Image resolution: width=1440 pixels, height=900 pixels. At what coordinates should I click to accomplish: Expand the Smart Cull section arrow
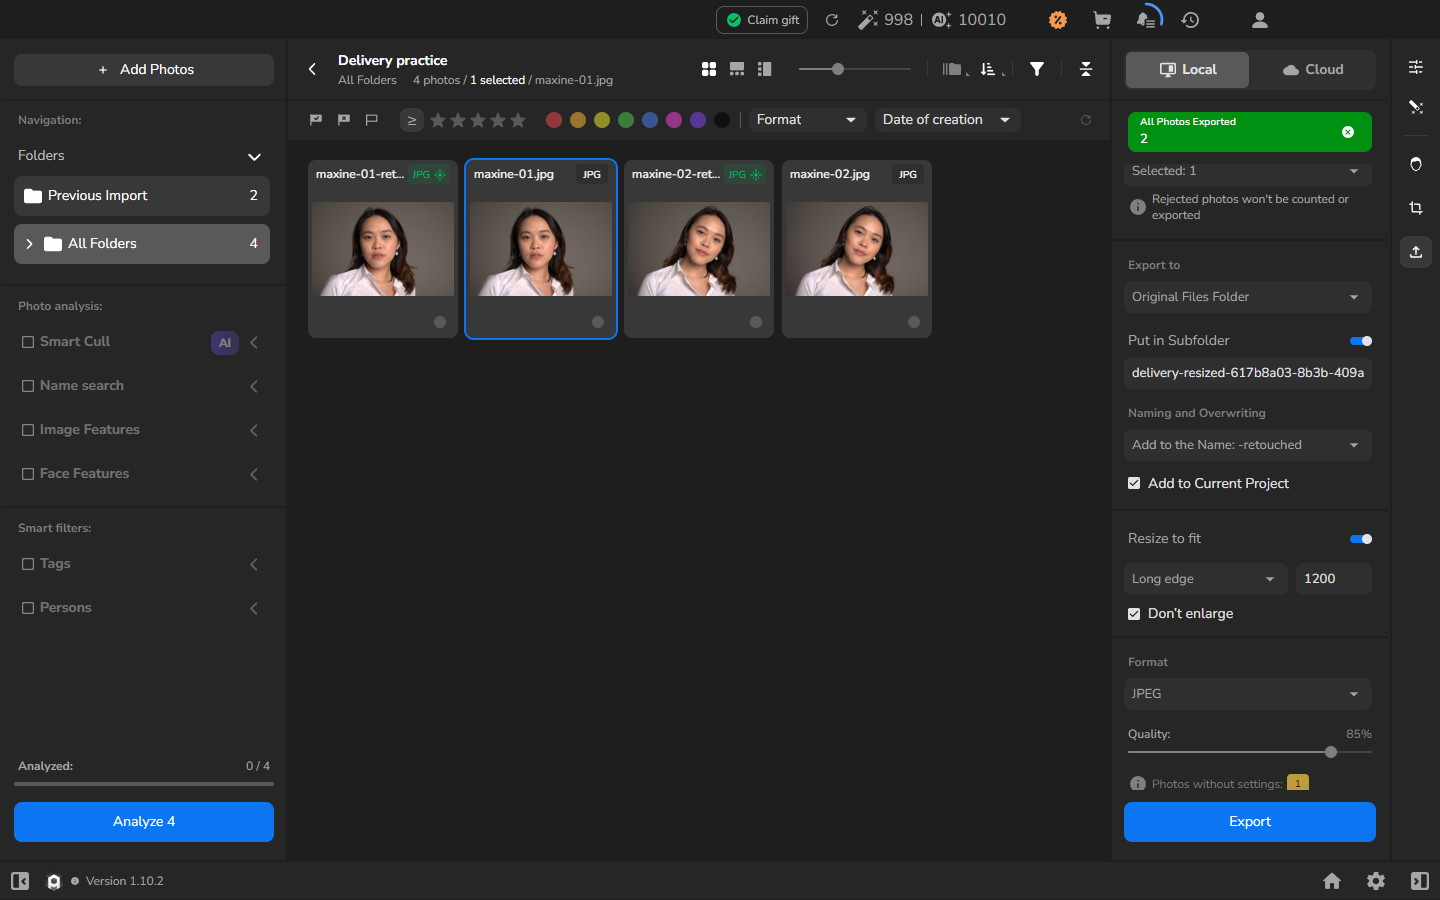pos(254,343)
